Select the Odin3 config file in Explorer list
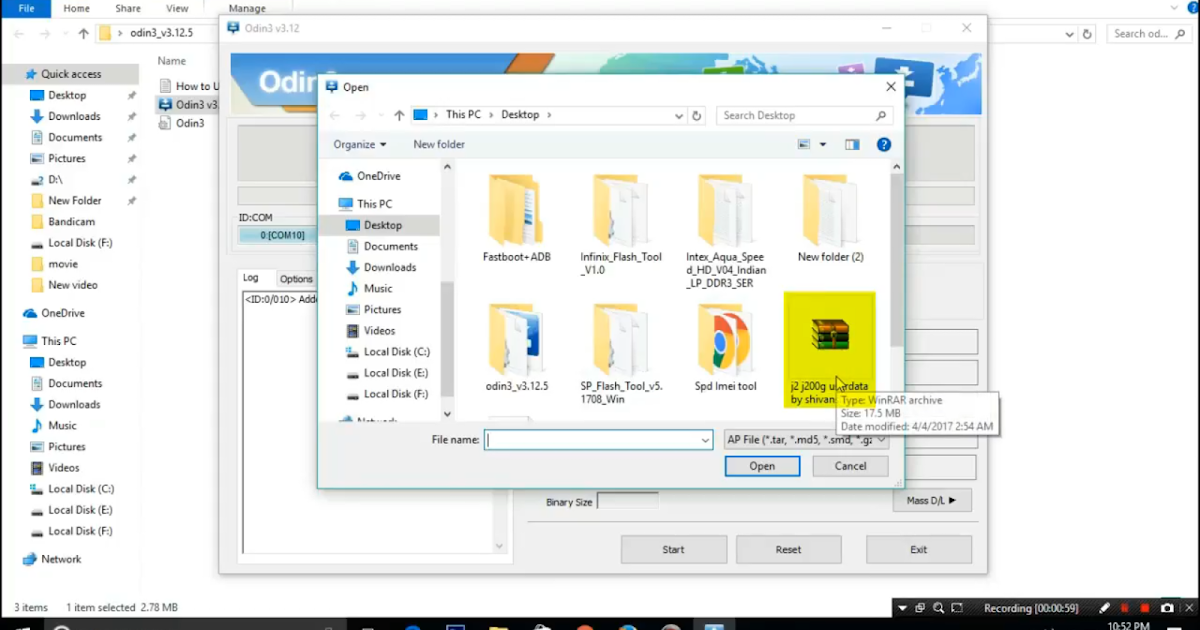The width and height of the screenshot is (1200, 630). pos(182,123)
